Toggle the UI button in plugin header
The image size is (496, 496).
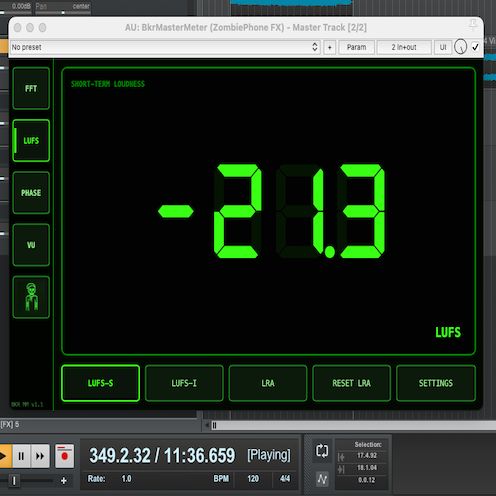pos(443,47)
